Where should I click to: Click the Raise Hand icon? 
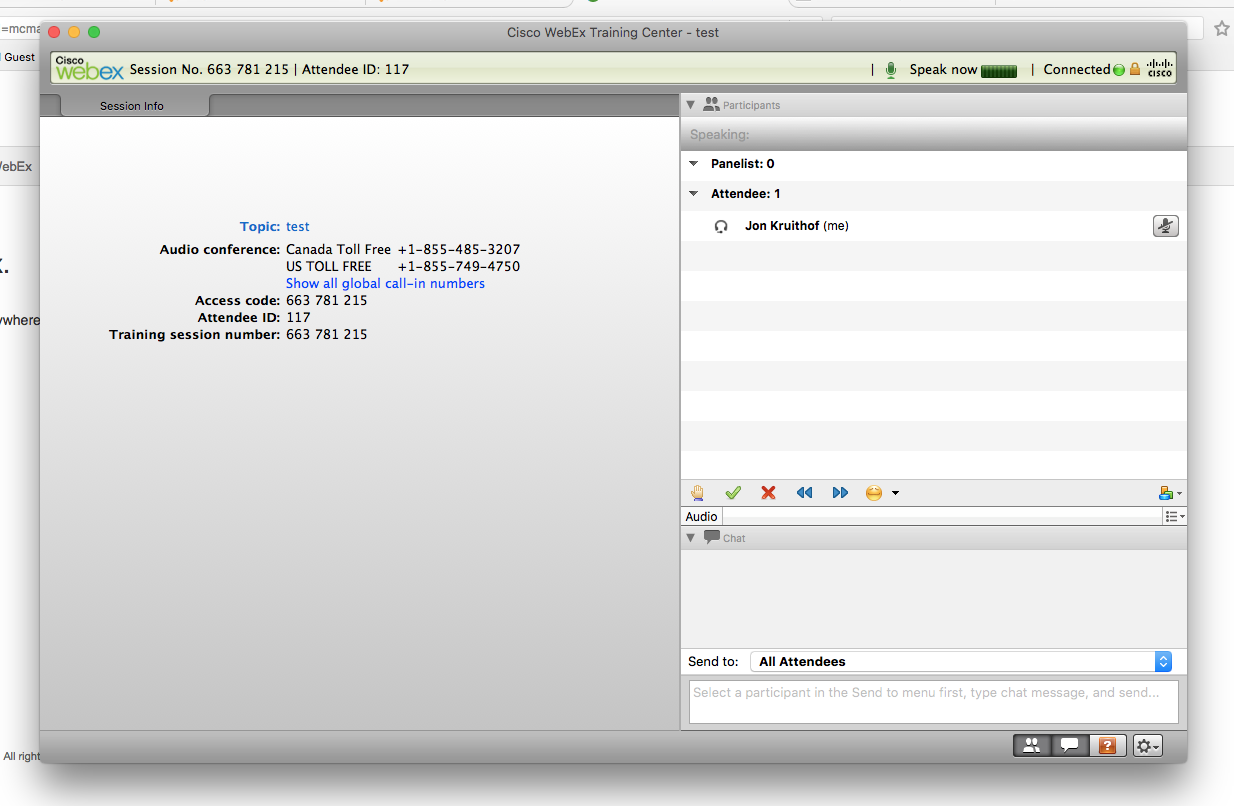pos(698,493)
